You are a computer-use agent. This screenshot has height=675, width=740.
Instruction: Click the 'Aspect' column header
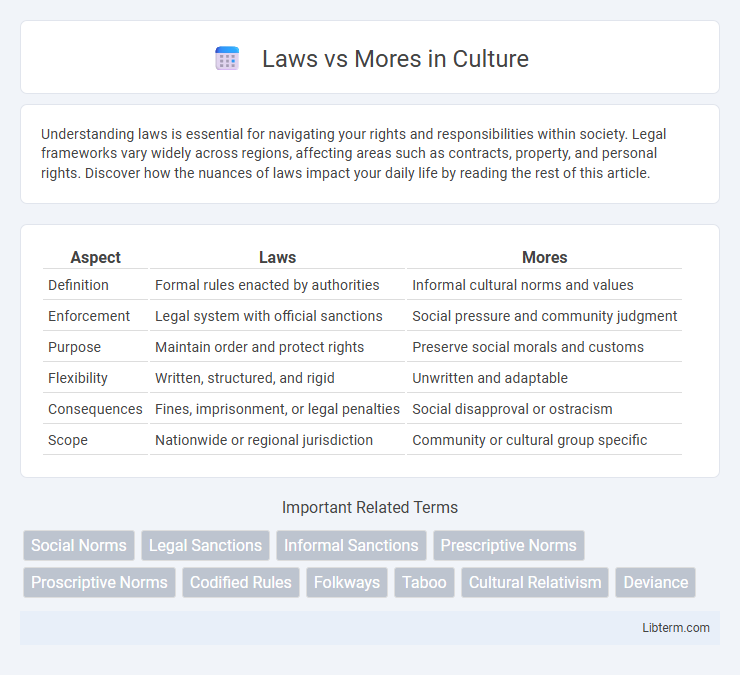point(95,257)
